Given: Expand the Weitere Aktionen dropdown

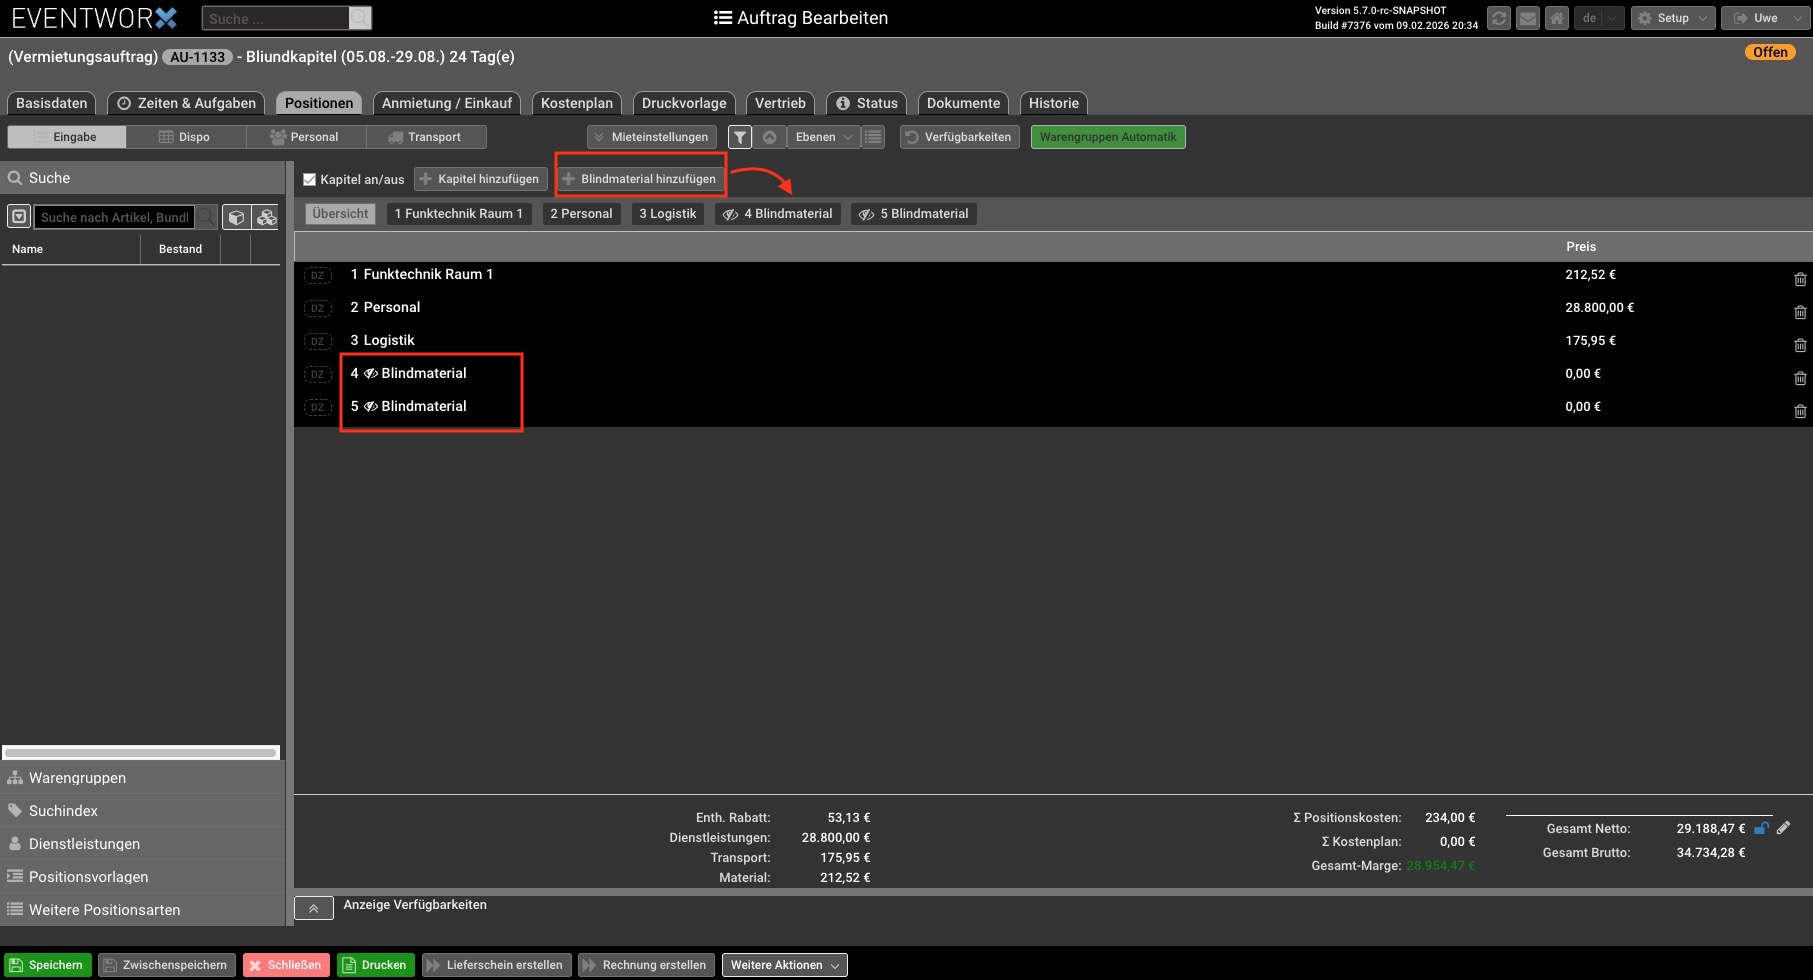Looking at the screenshot, I should click(784, 965).
